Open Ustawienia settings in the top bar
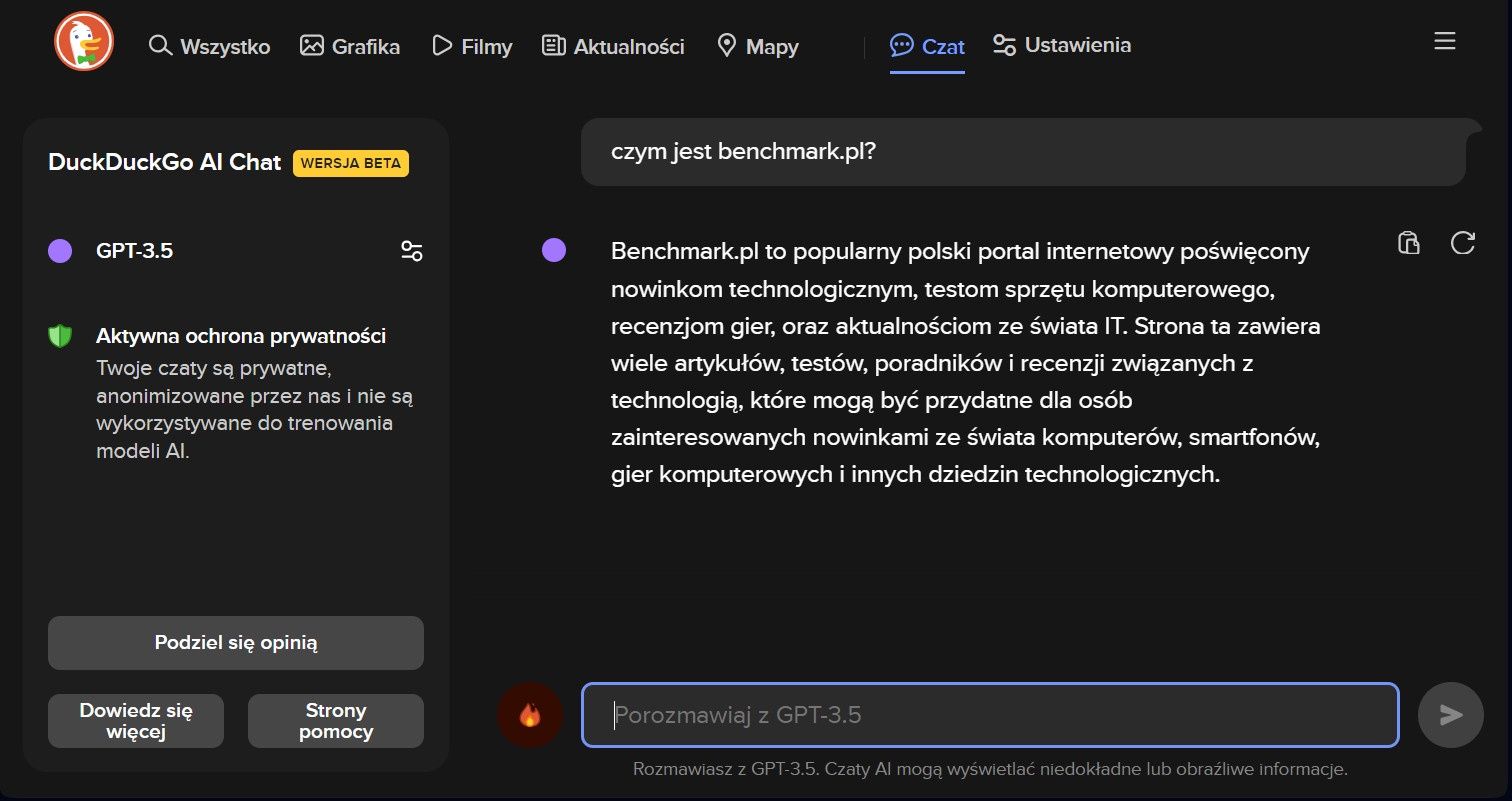Screen dimensions: 1512x801 (1061, 45)
